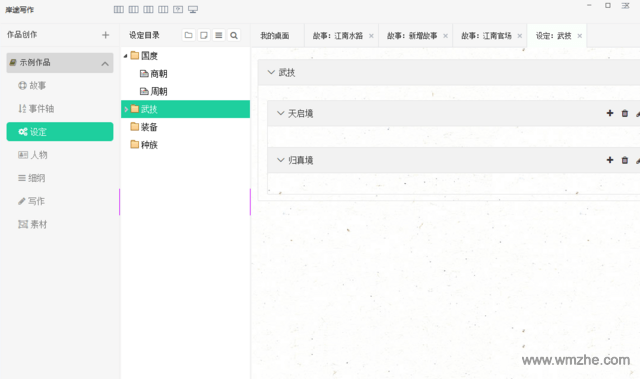Collapse the 天启境 section chevron
The image size is (640, 379).
point(280,113)
